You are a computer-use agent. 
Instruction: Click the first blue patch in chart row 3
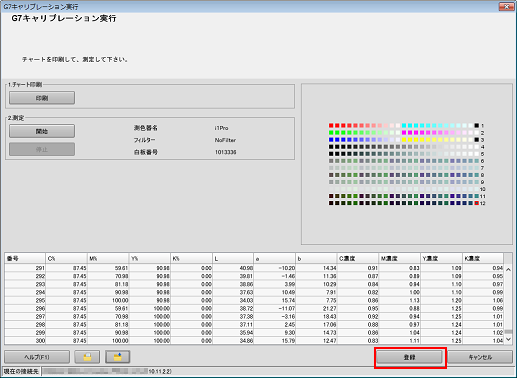(x=331, y=140)
